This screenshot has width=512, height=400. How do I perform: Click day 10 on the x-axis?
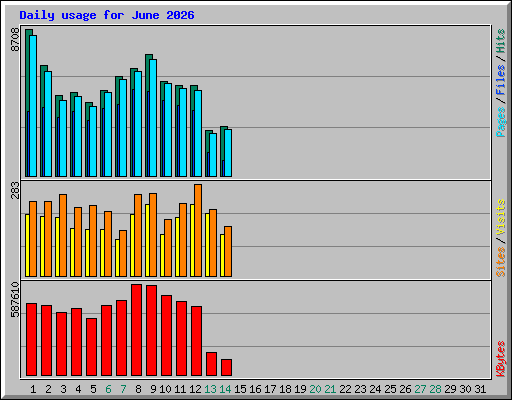(x=165, y=389)
